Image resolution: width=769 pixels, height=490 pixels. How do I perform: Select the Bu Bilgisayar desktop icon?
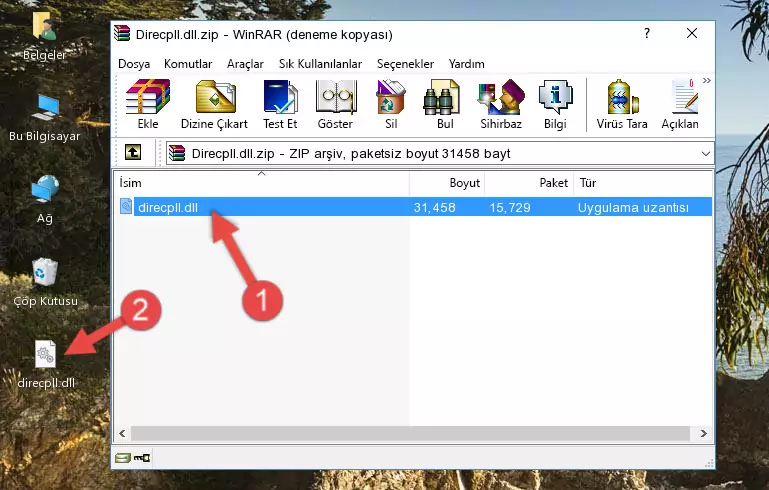[45, 118]
